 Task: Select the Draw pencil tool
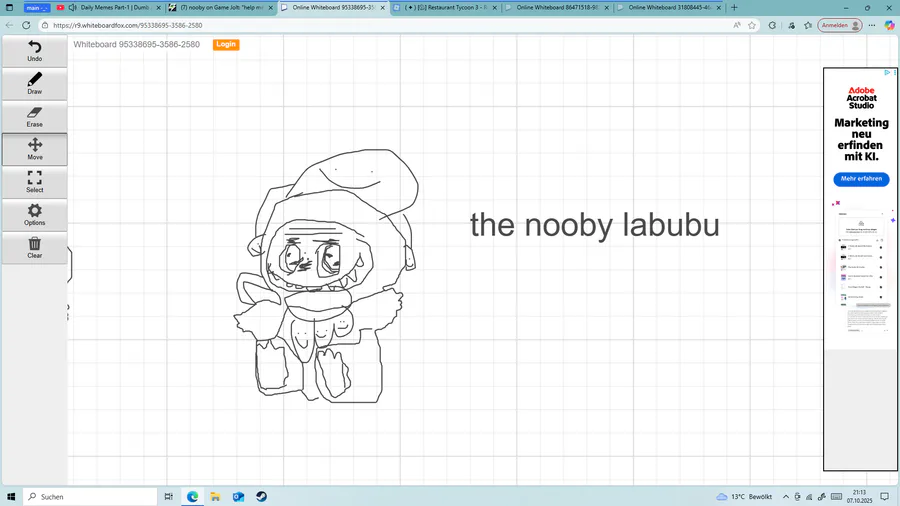(x=34, y=83)
